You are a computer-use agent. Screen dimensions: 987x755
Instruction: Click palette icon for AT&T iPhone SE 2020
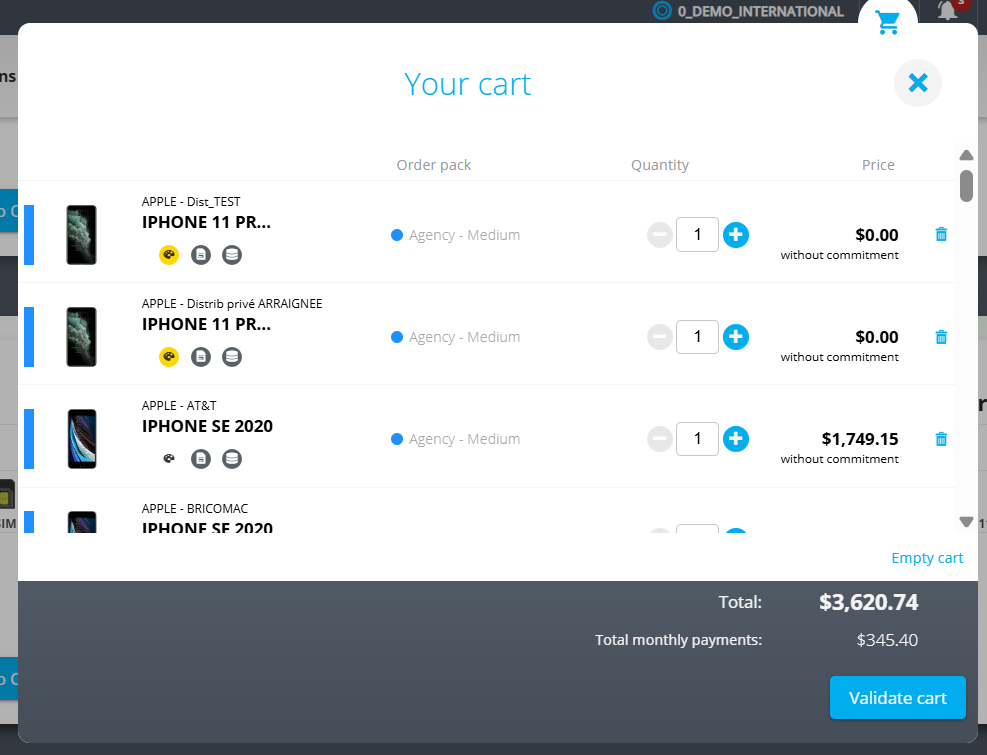pos(169,459)
